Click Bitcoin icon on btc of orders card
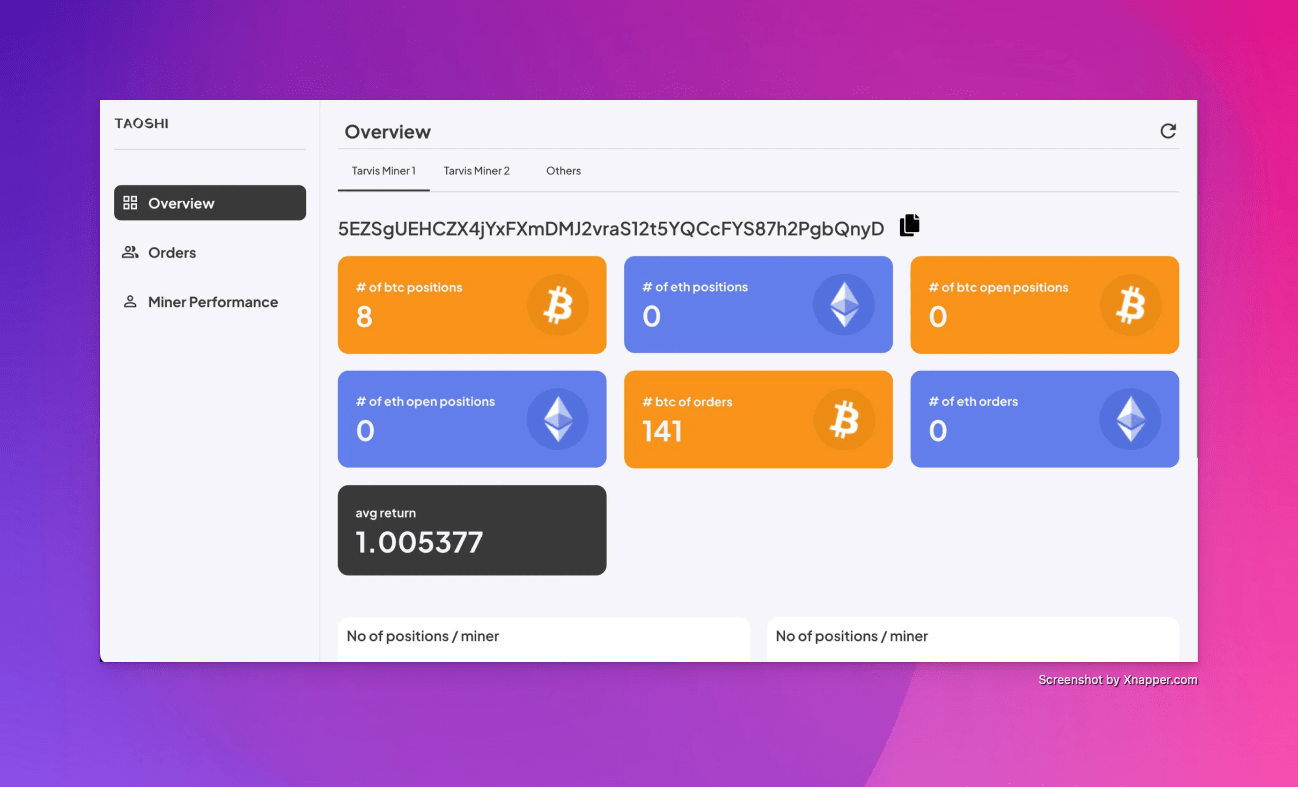Viewport: 1298px width, 787px height. tap(844, 419)
